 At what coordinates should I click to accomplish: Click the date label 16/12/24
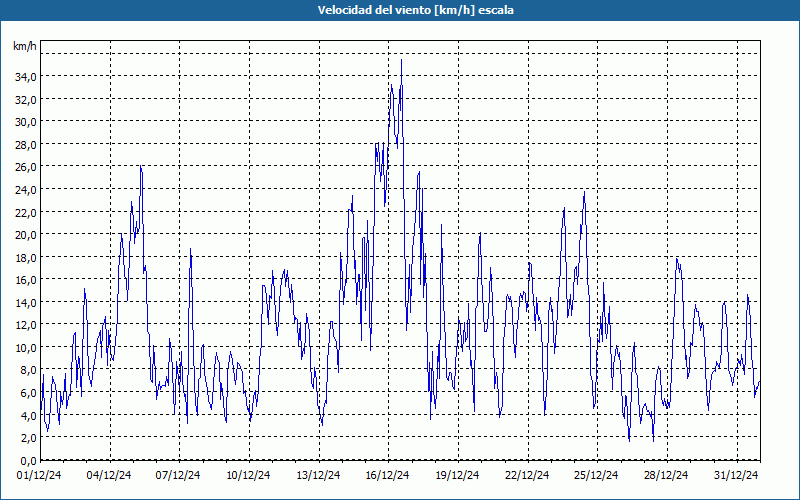(x=388, y=475)
